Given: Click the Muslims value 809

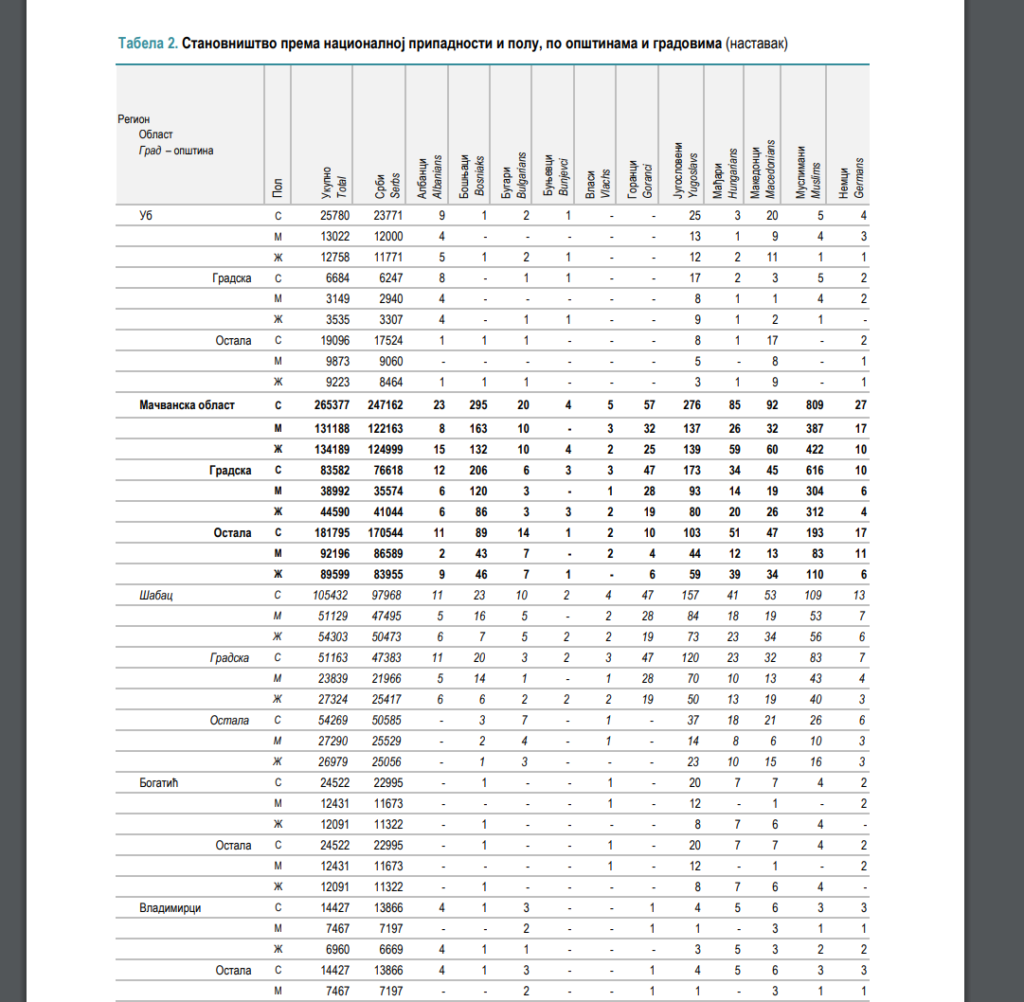Looking at the screenshot, I should 811,405.
